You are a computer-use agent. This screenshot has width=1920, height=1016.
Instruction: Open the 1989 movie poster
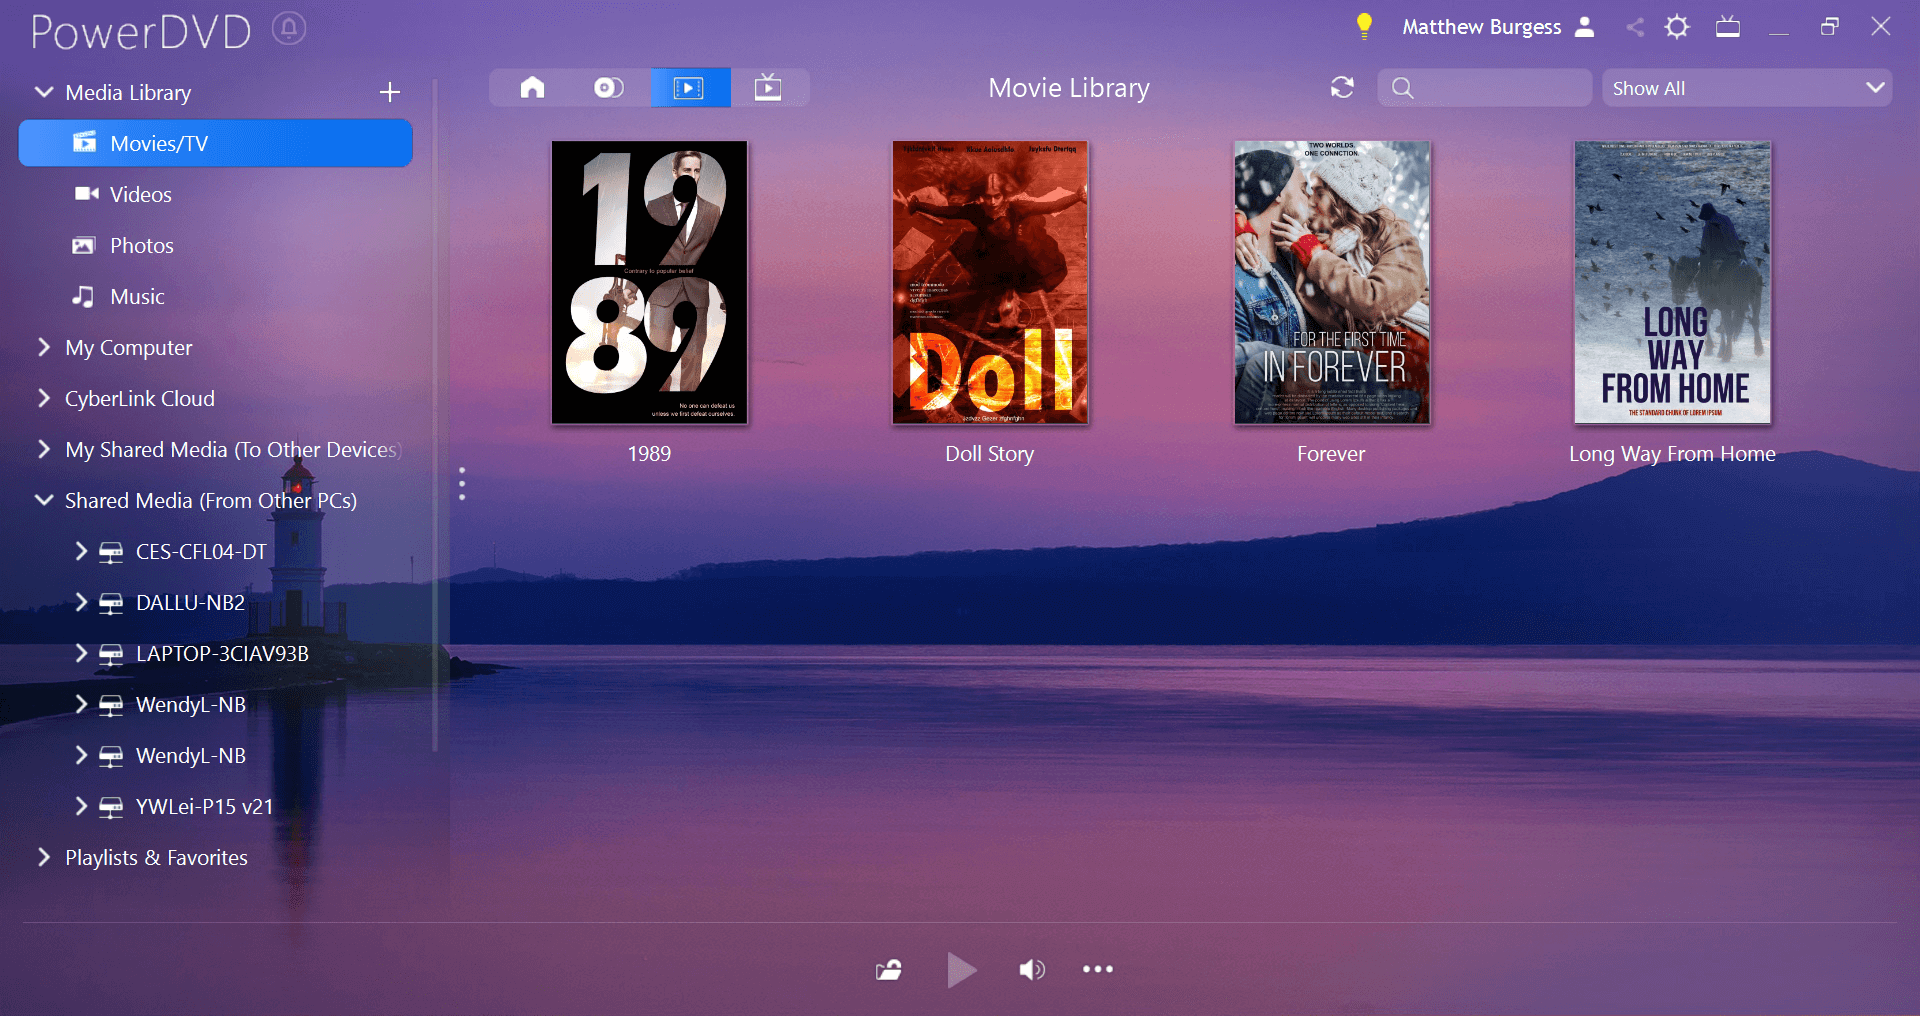click(649, 282)
